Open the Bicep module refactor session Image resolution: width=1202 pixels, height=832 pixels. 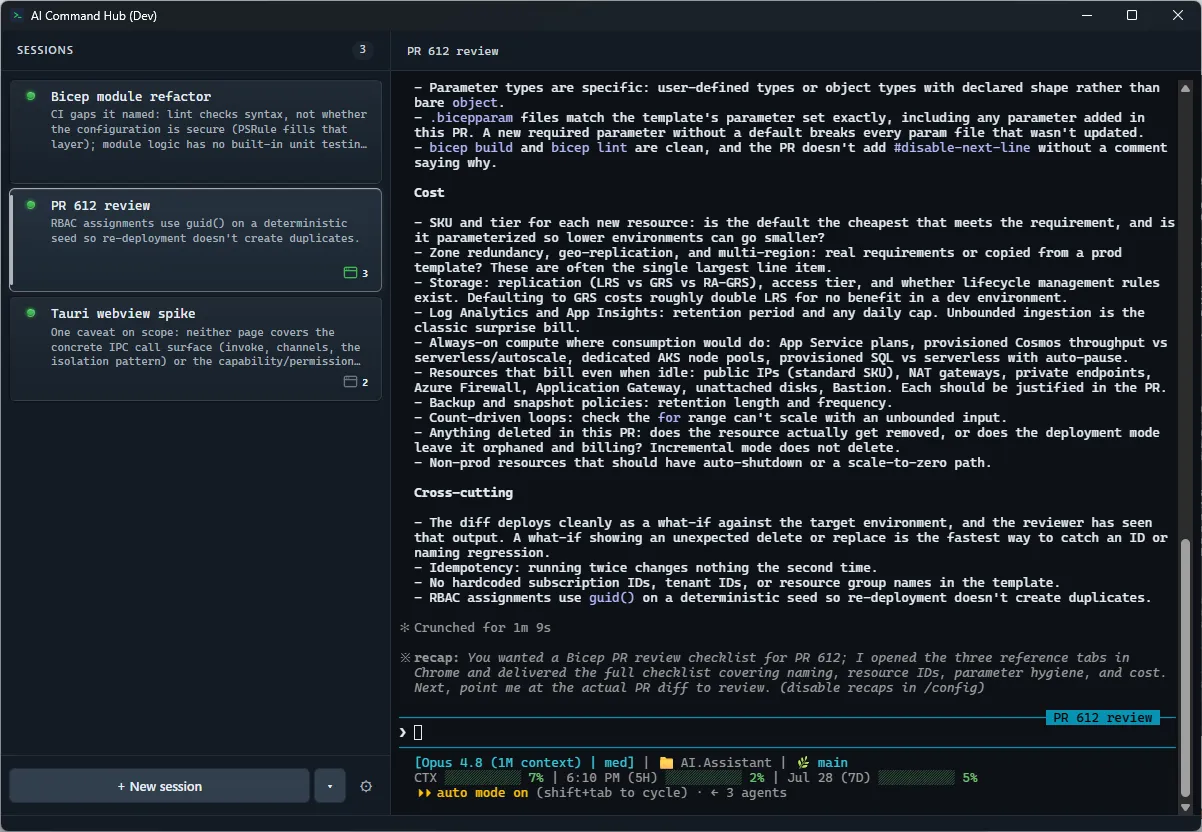tap(196, 131)
